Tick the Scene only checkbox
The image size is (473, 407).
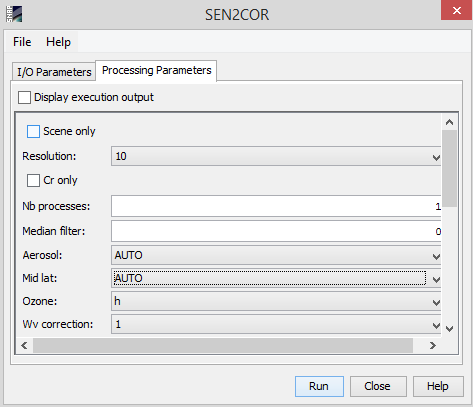coord(33,131)
